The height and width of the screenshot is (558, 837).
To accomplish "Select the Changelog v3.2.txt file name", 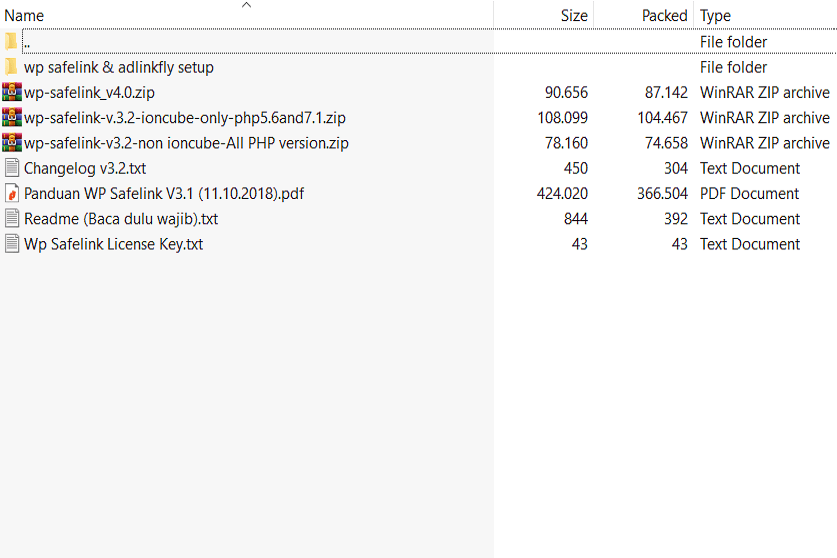I will (85, 168).
